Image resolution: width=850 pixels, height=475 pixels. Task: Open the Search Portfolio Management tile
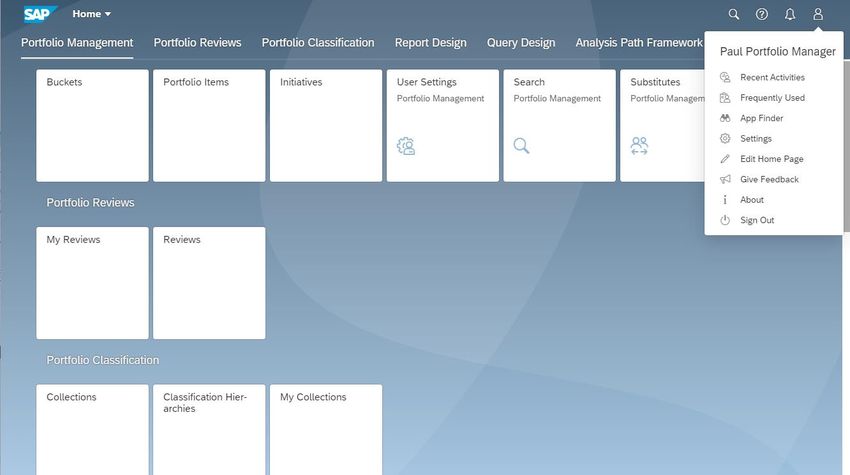[x=559, y=125]
